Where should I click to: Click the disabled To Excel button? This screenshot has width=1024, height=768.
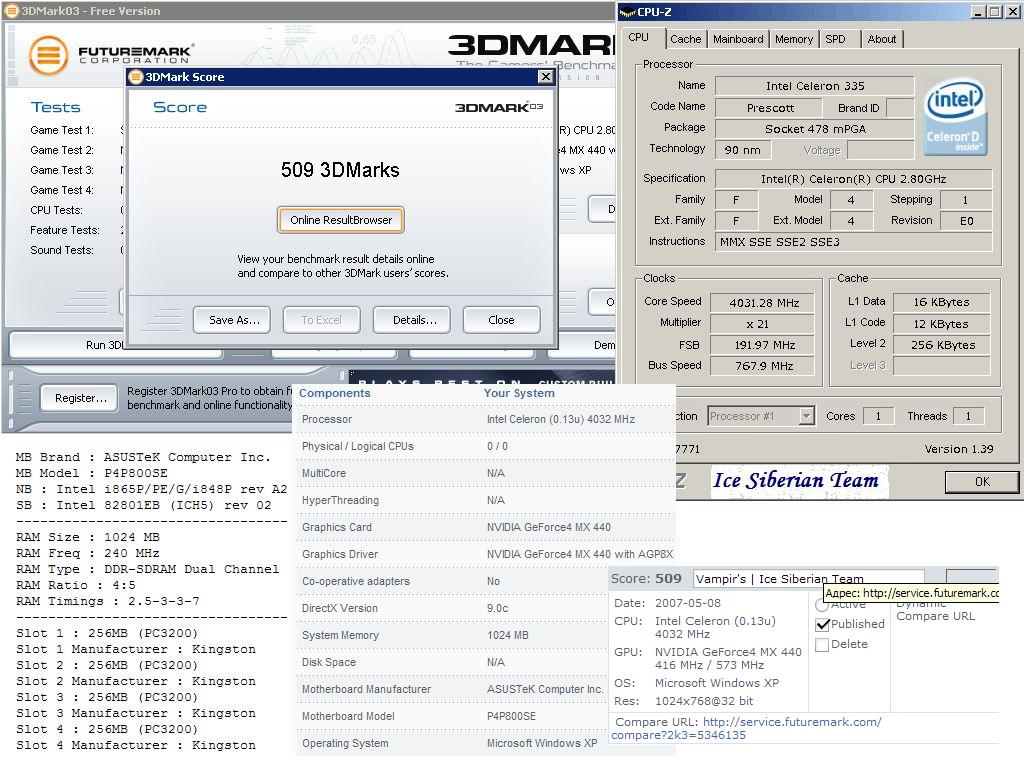coord(322,320)
